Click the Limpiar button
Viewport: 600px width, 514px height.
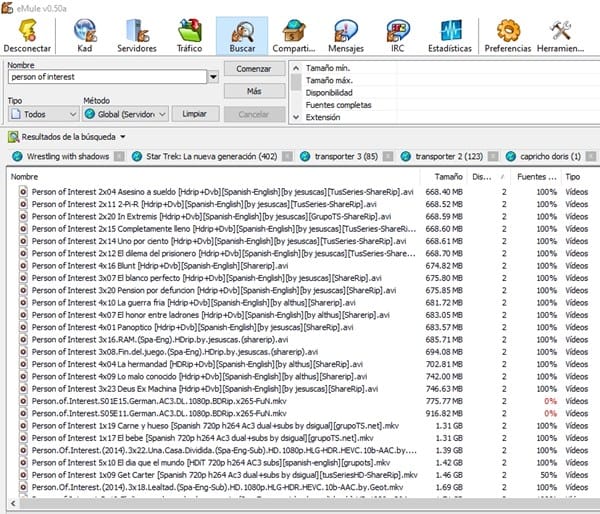click(195, 114)
